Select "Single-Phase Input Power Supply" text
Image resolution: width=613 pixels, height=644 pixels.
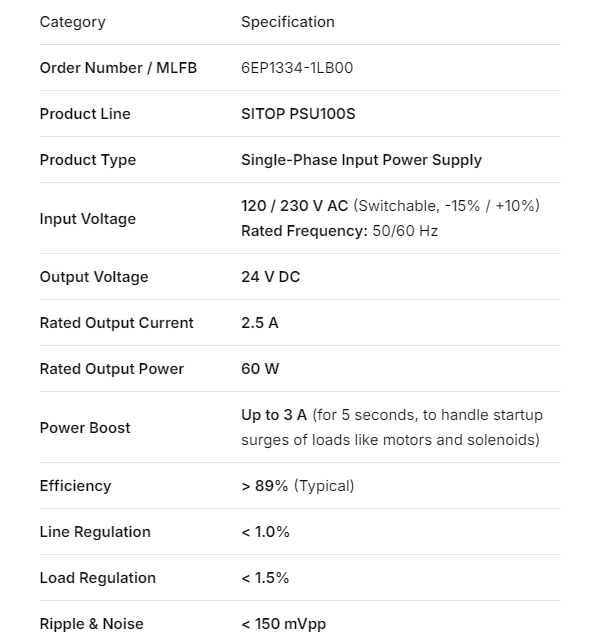(x=361, y=160)
